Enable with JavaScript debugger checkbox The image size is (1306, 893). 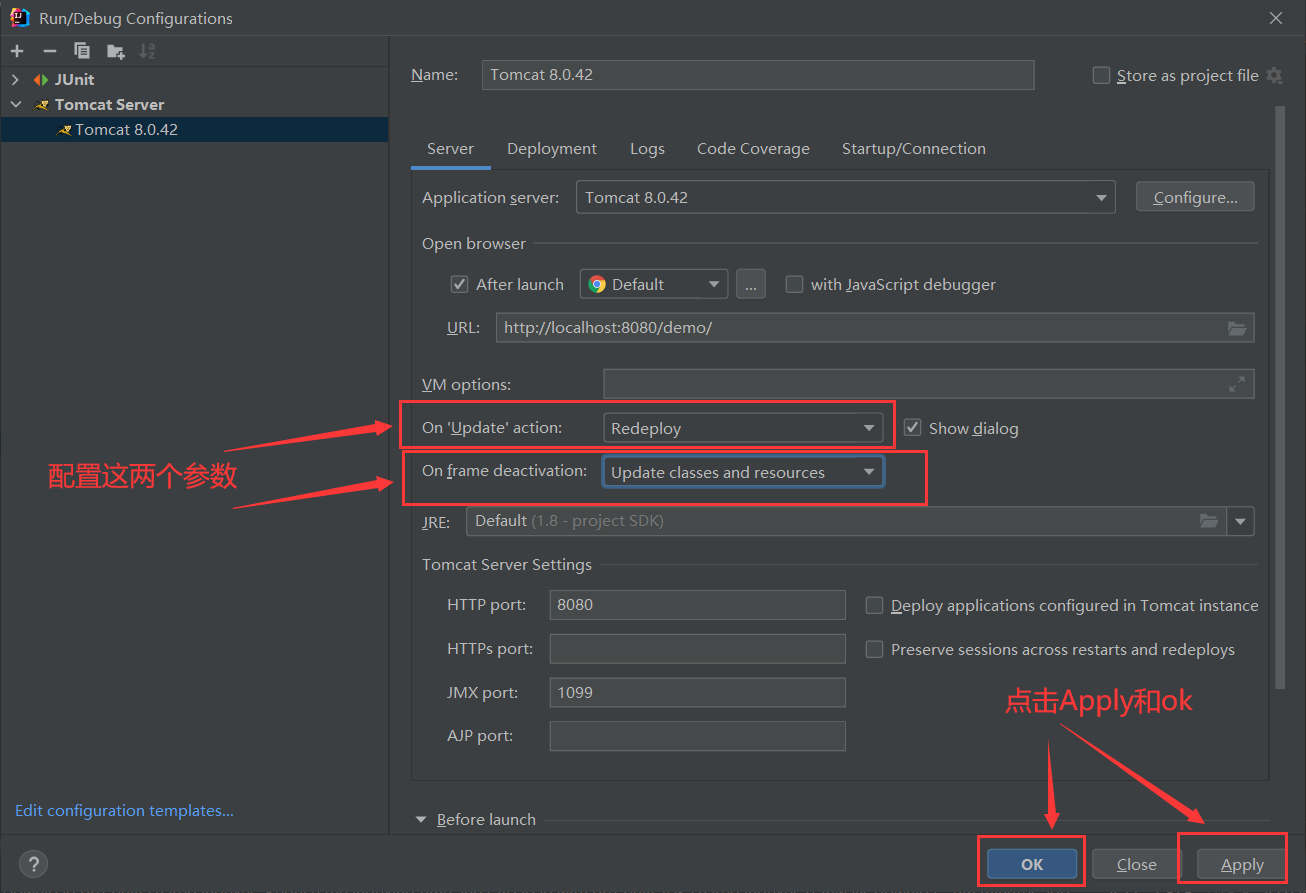pos(794,284)
